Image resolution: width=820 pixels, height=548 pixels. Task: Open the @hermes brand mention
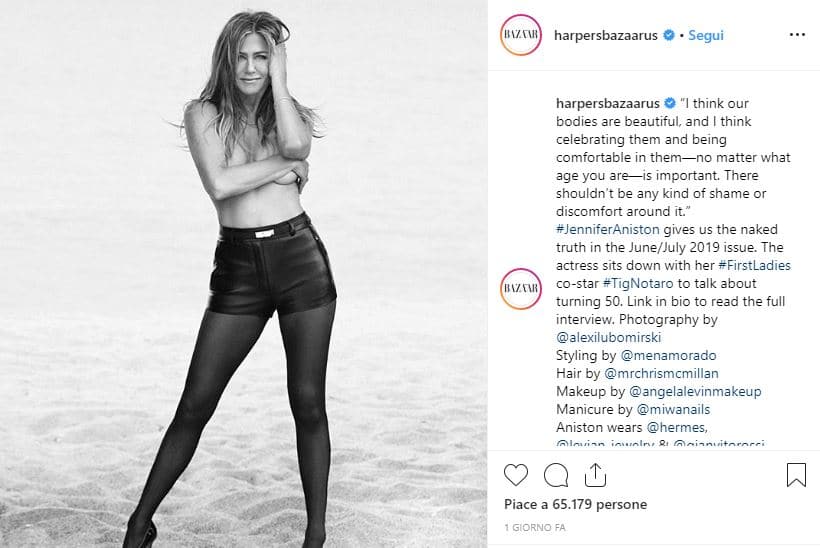pyautogui.click(x=677, y=427)
